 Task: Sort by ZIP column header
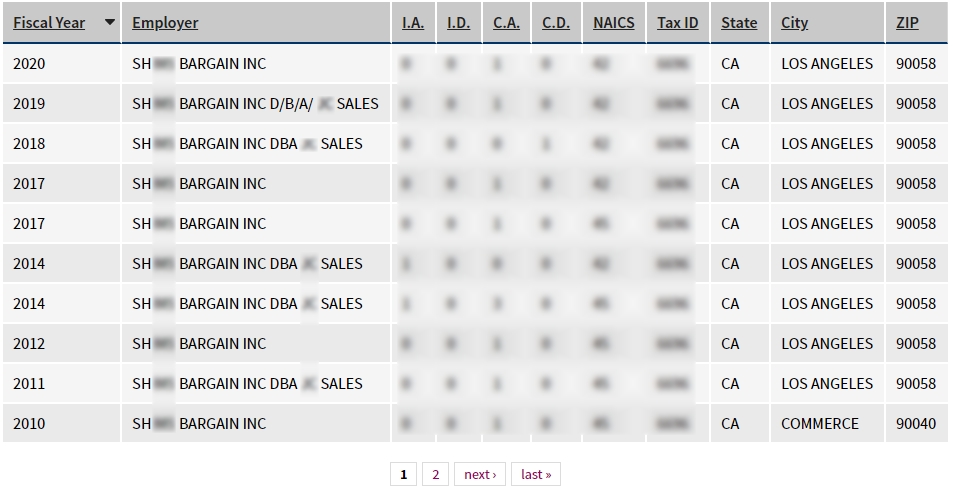click(x=907, y=22)
